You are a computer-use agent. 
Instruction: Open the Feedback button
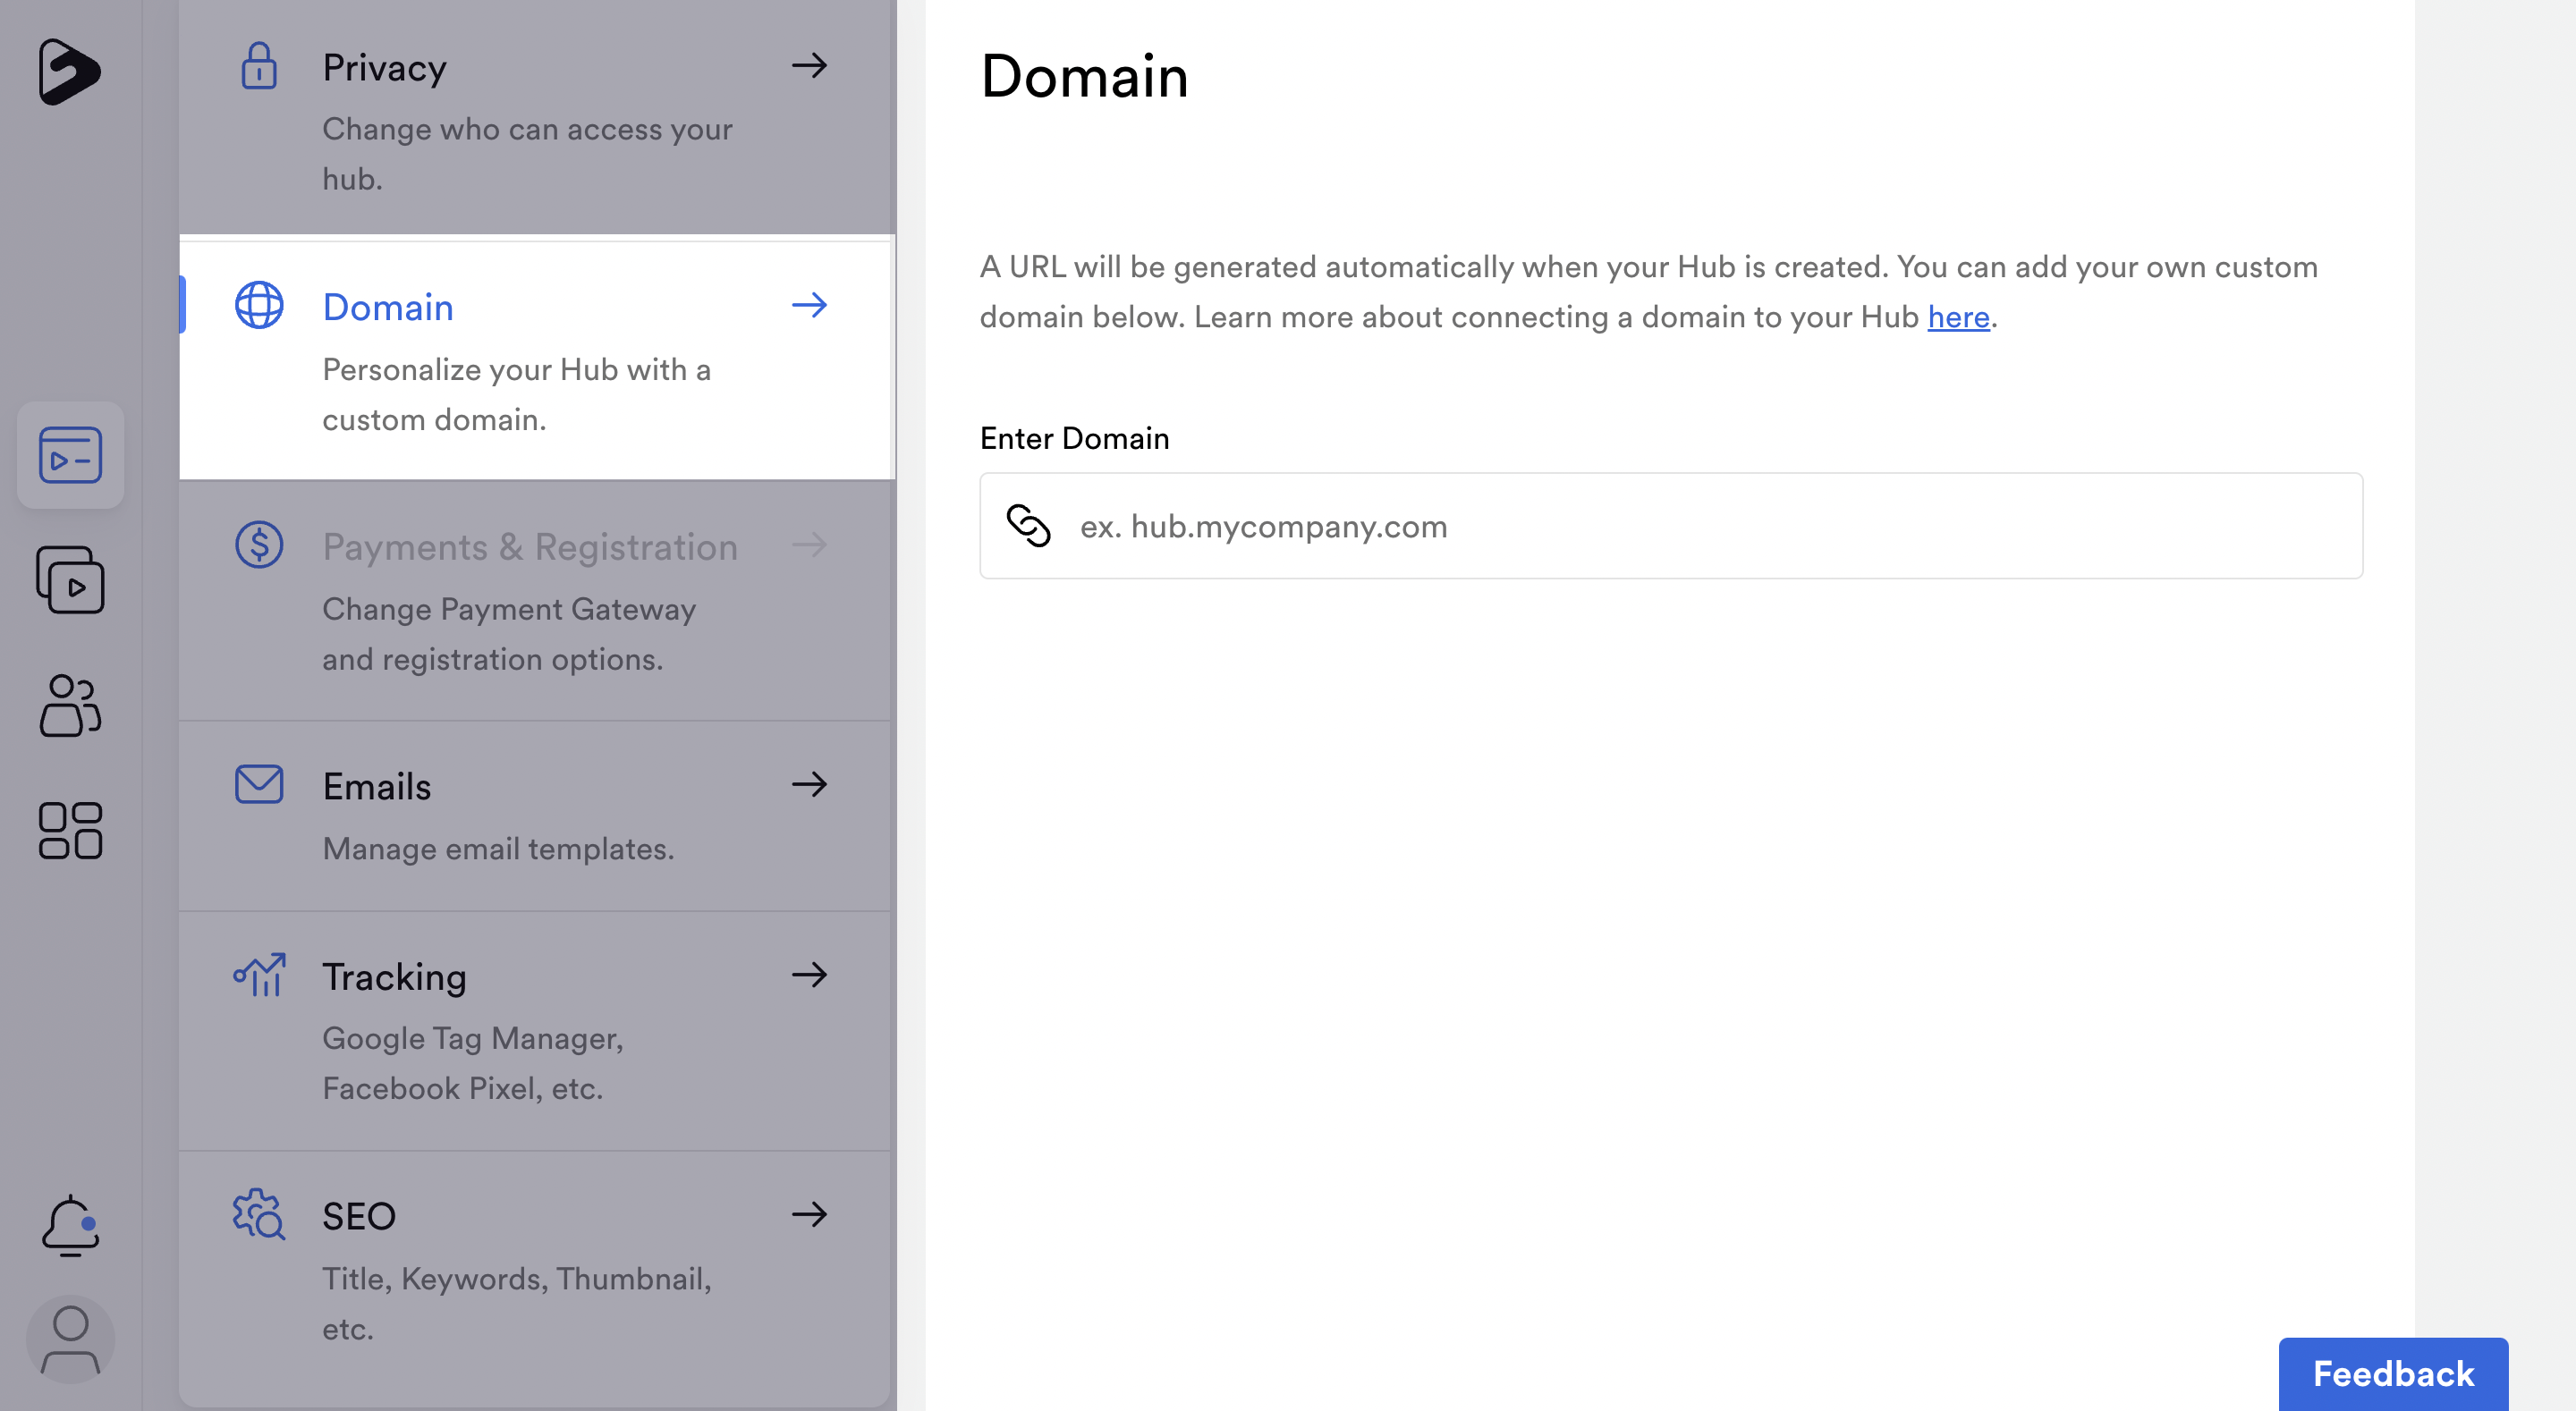(x=2393, y=1374)
